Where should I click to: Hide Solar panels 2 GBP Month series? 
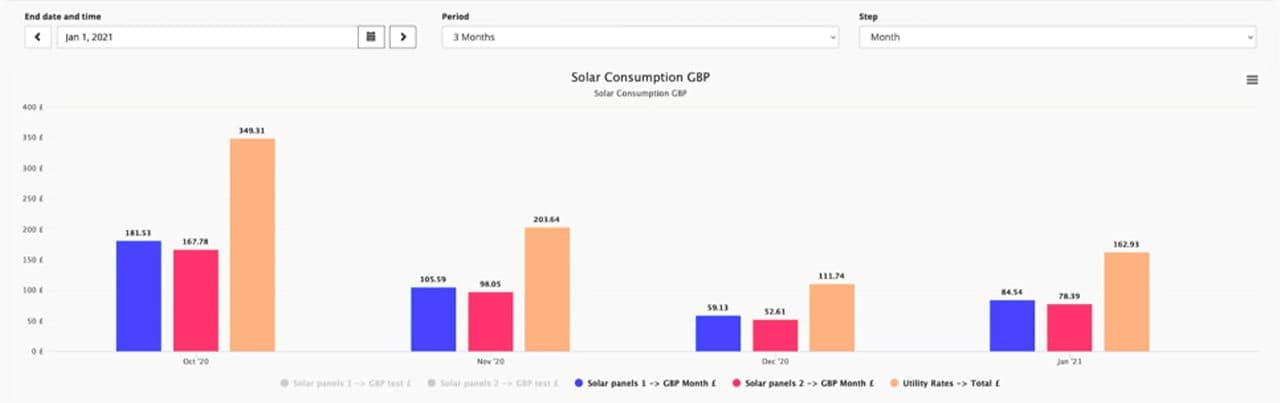coord(804,383)
